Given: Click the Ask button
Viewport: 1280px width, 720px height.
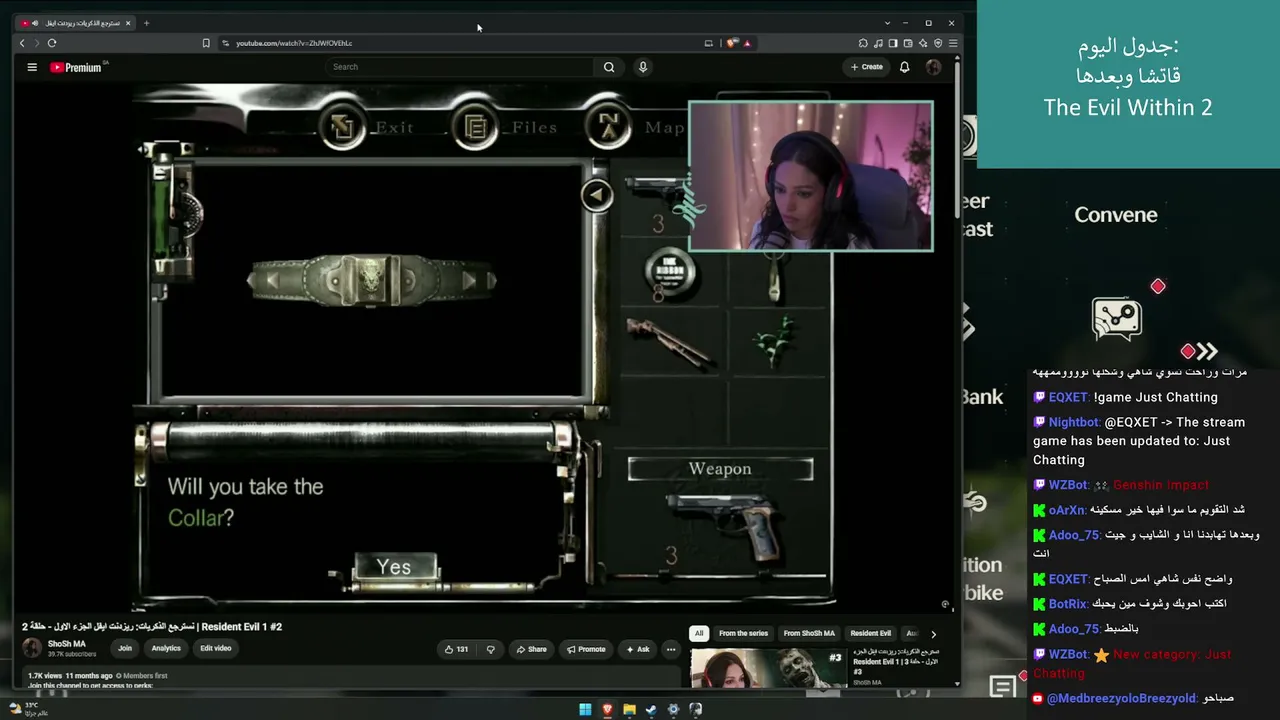Looking at the screenshot, I should (637, 649).
